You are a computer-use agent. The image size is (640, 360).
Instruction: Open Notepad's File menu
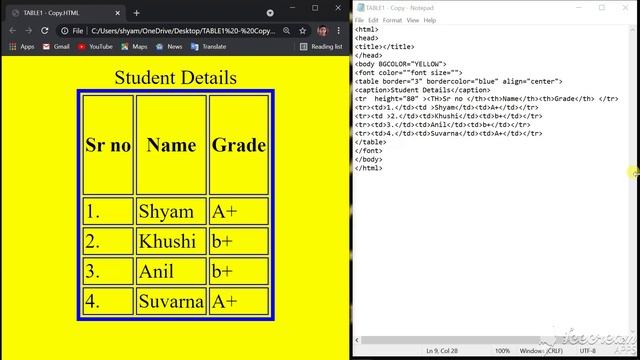click(x=359, y=20)
